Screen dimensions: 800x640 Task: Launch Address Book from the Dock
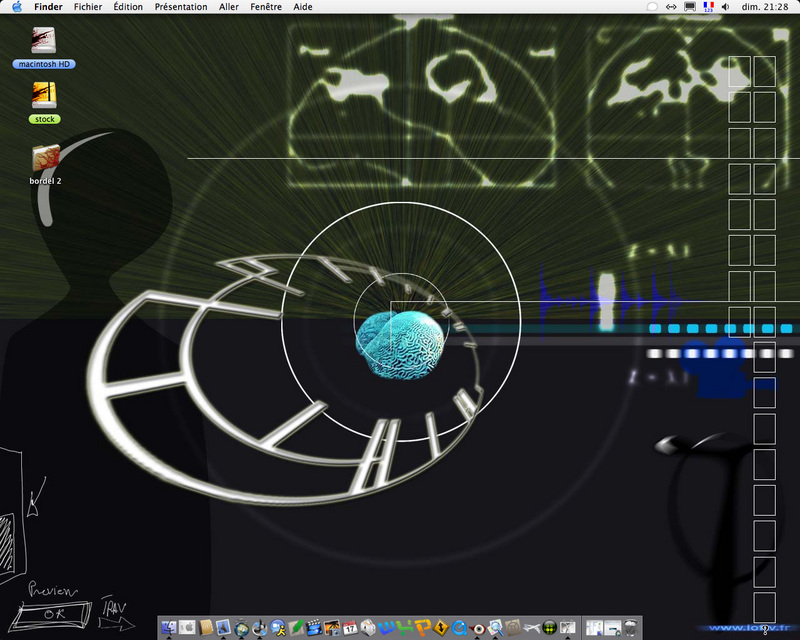coord(206,627)
